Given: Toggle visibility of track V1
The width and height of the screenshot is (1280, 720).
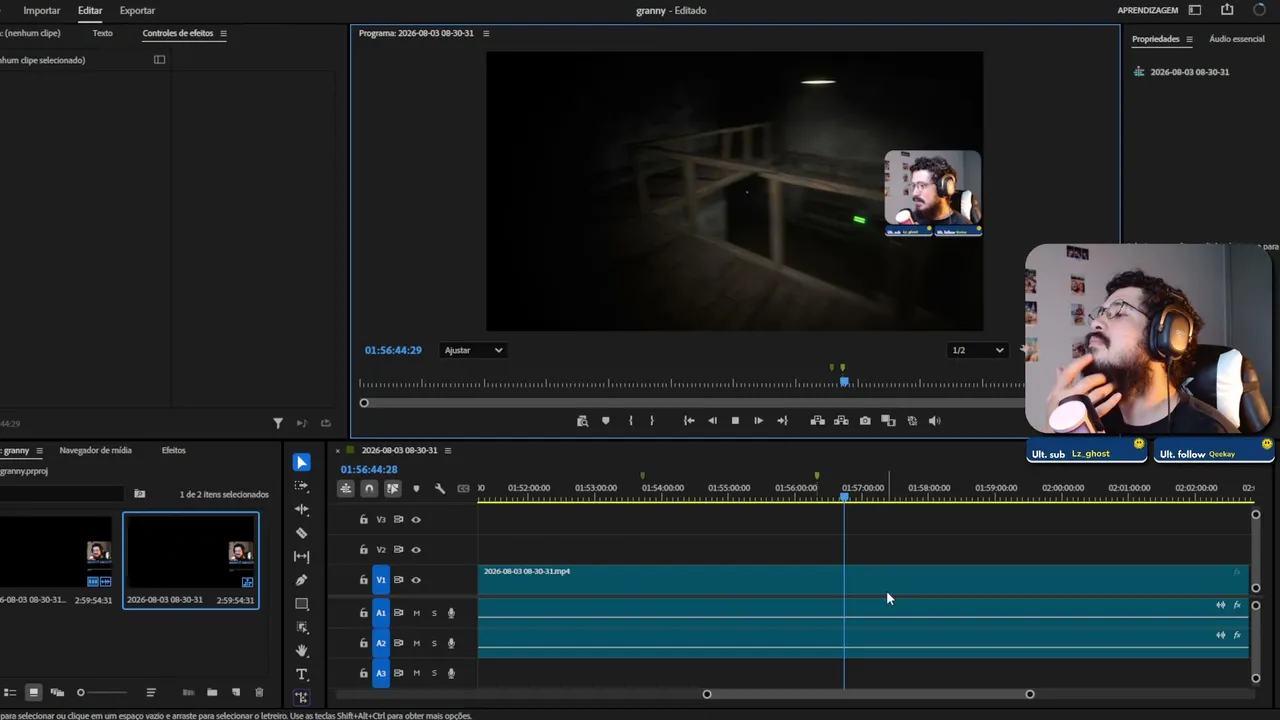Looking at the screenshot, I should pos(416,580).
